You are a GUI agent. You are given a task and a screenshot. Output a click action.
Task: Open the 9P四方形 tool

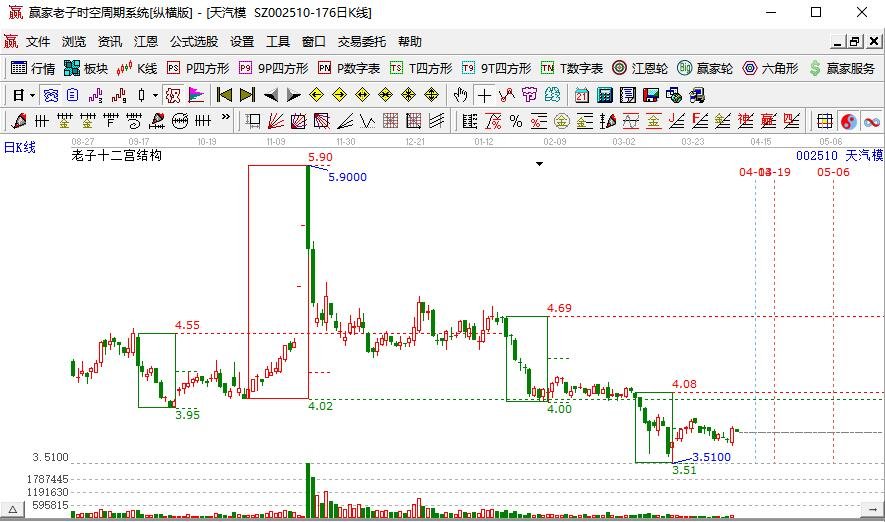pyautogui.click(x=274, y=68)
